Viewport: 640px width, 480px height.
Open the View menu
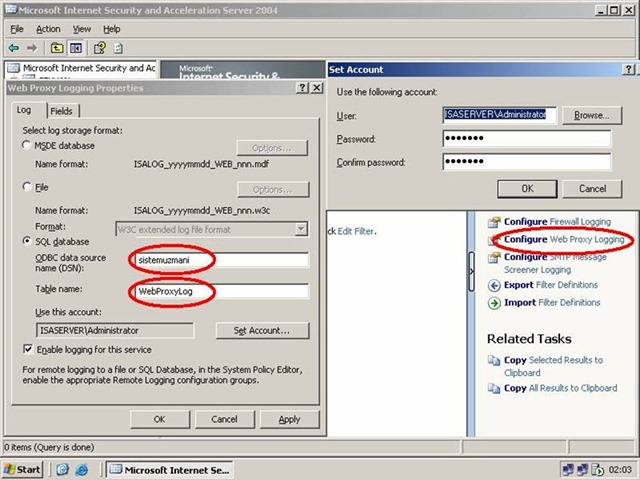82,29
